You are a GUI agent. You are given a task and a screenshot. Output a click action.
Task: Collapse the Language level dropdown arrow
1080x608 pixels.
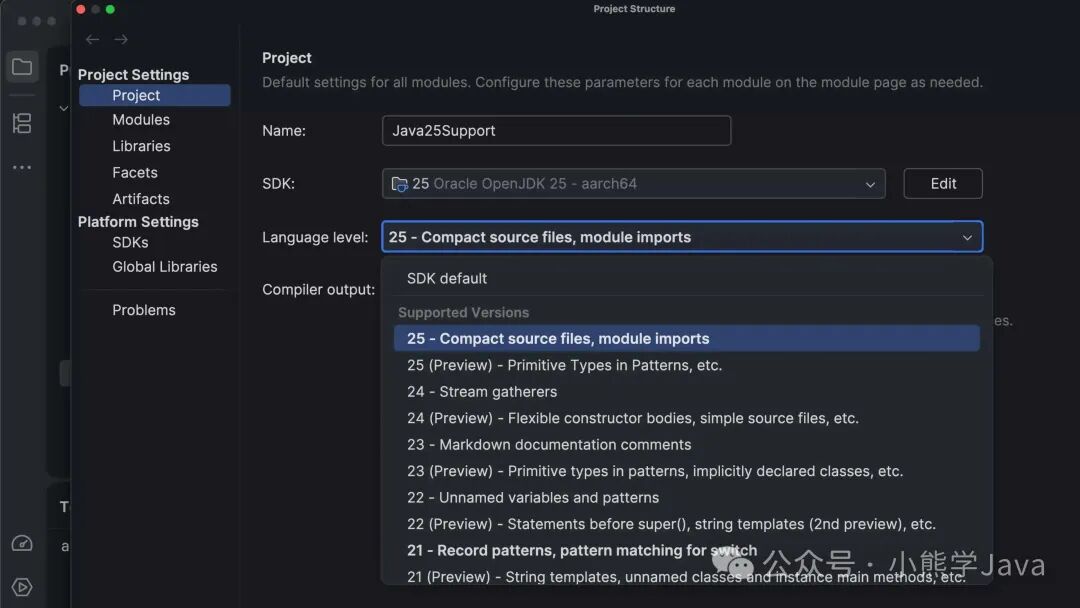pos(967,238)
